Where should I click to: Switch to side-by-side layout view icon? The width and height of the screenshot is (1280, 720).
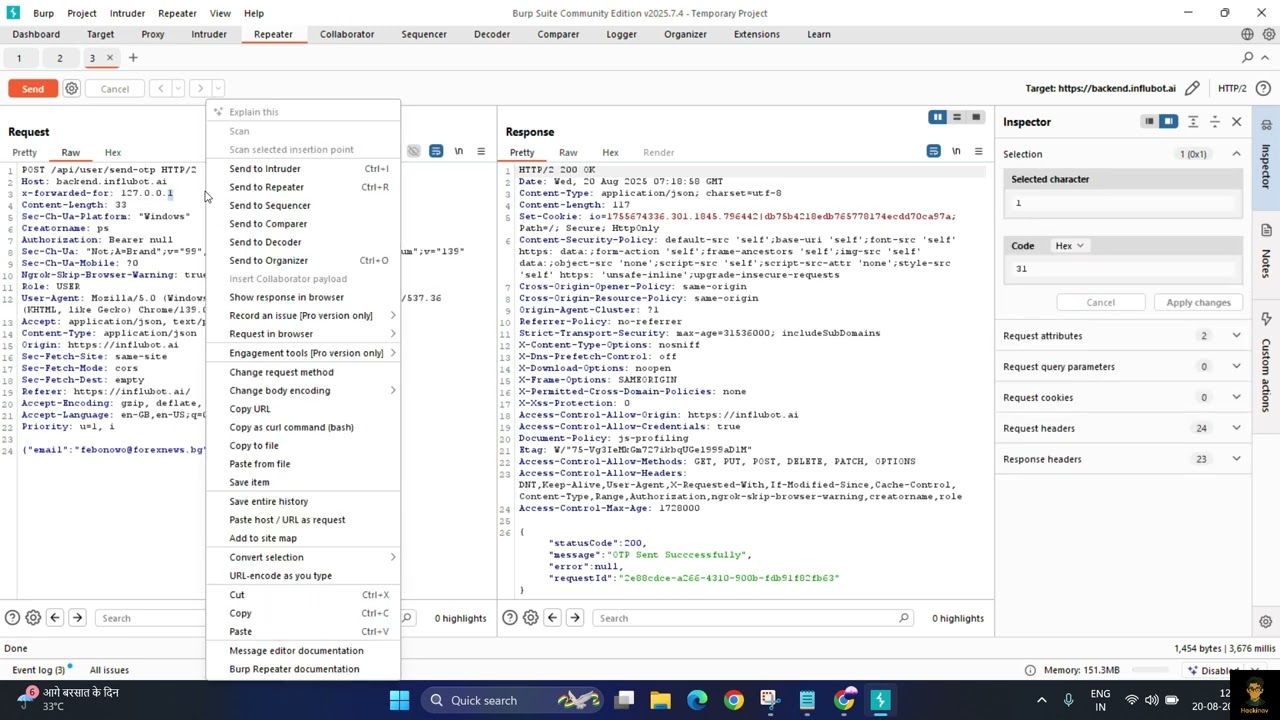coord(937,118)
